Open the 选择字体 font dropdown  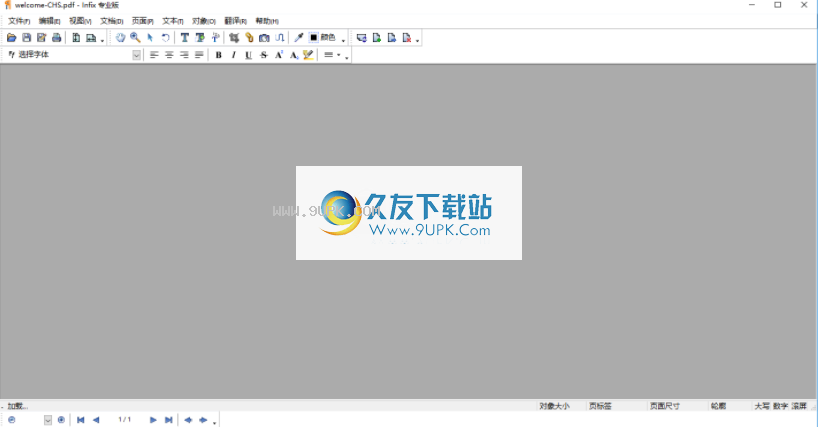pyautogui.click(x=136, y=55)
